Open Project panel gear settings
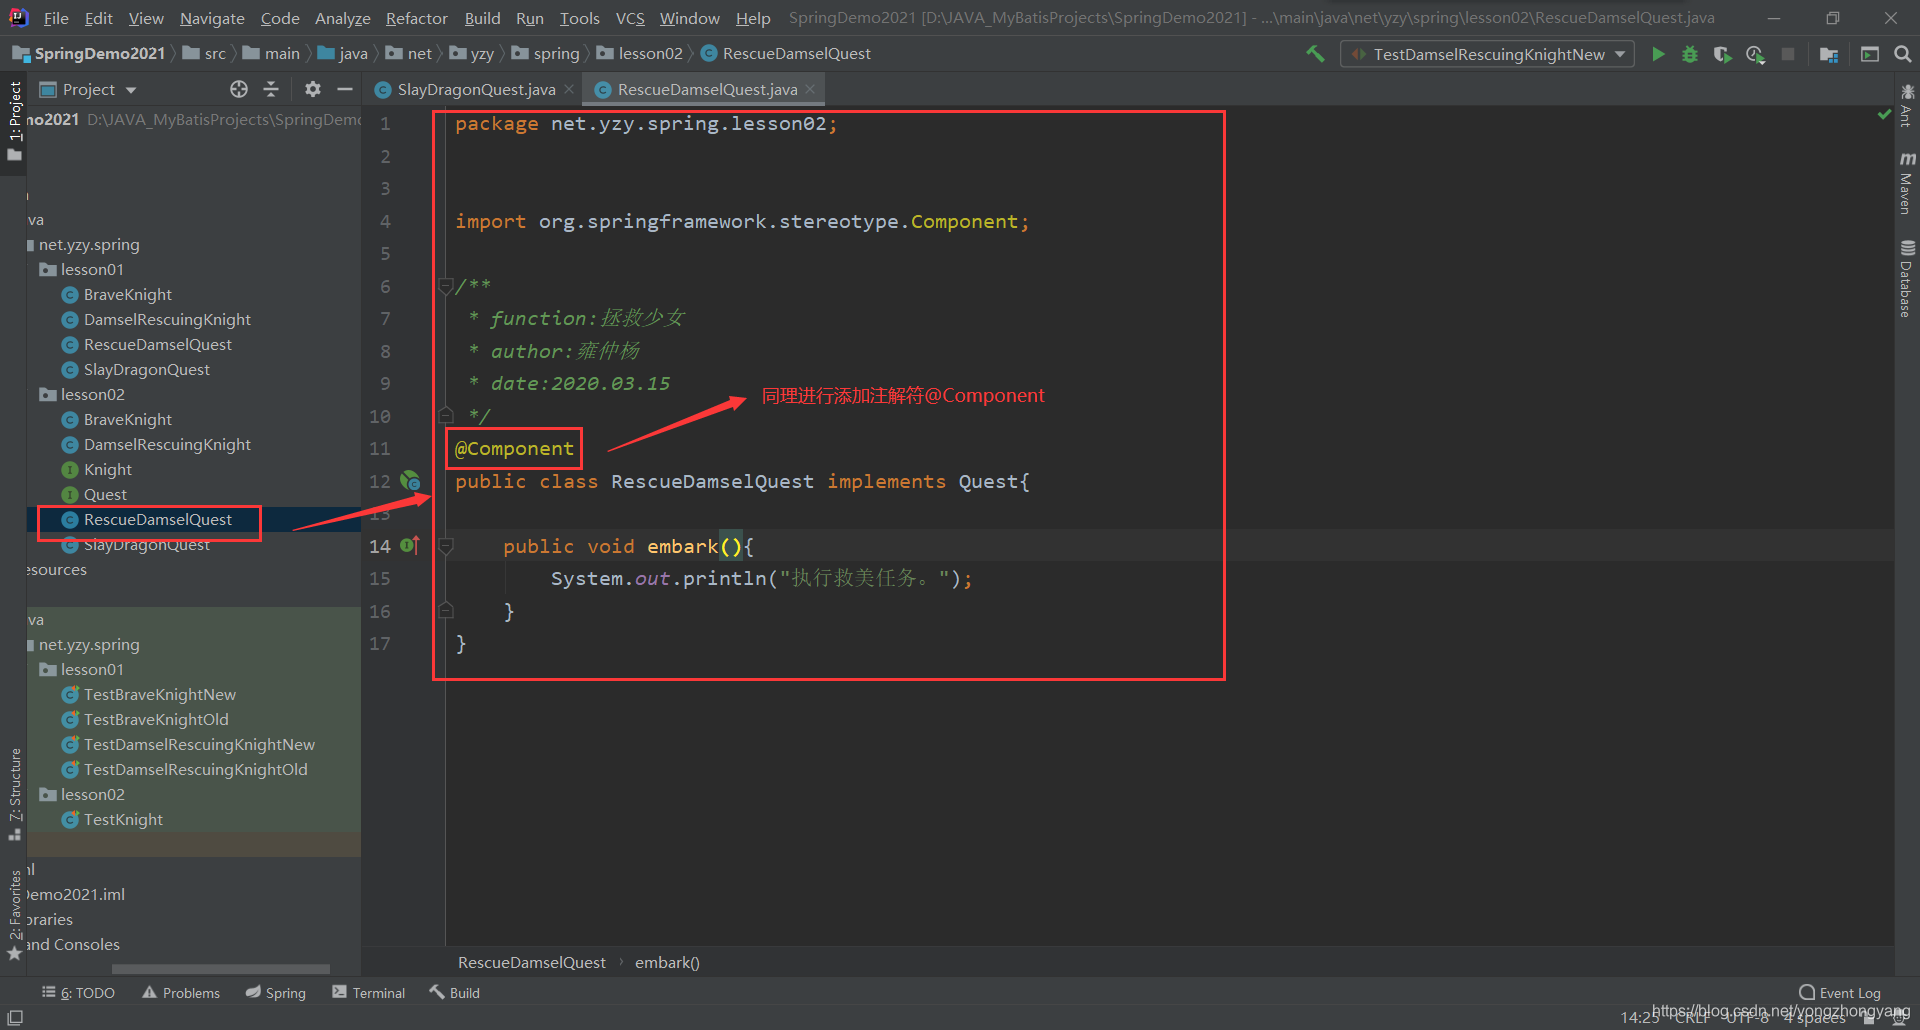1920x1030 pixels. click(x=313, y=89)
